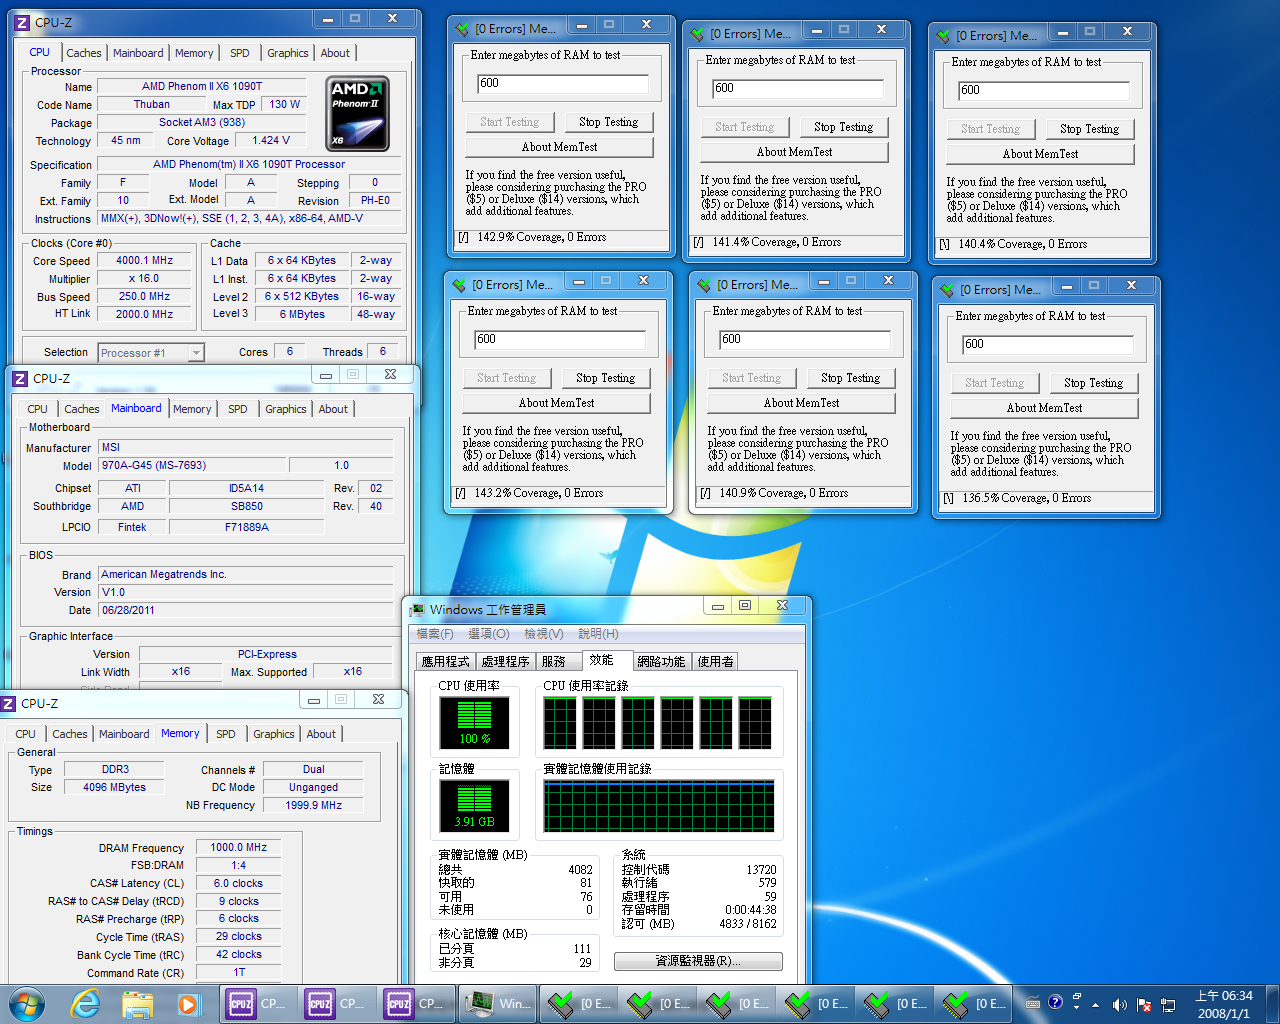Open the Action Center flag icon in tray
This screenshot has width=1280, height=1024.
(x=1143, y=1004)
